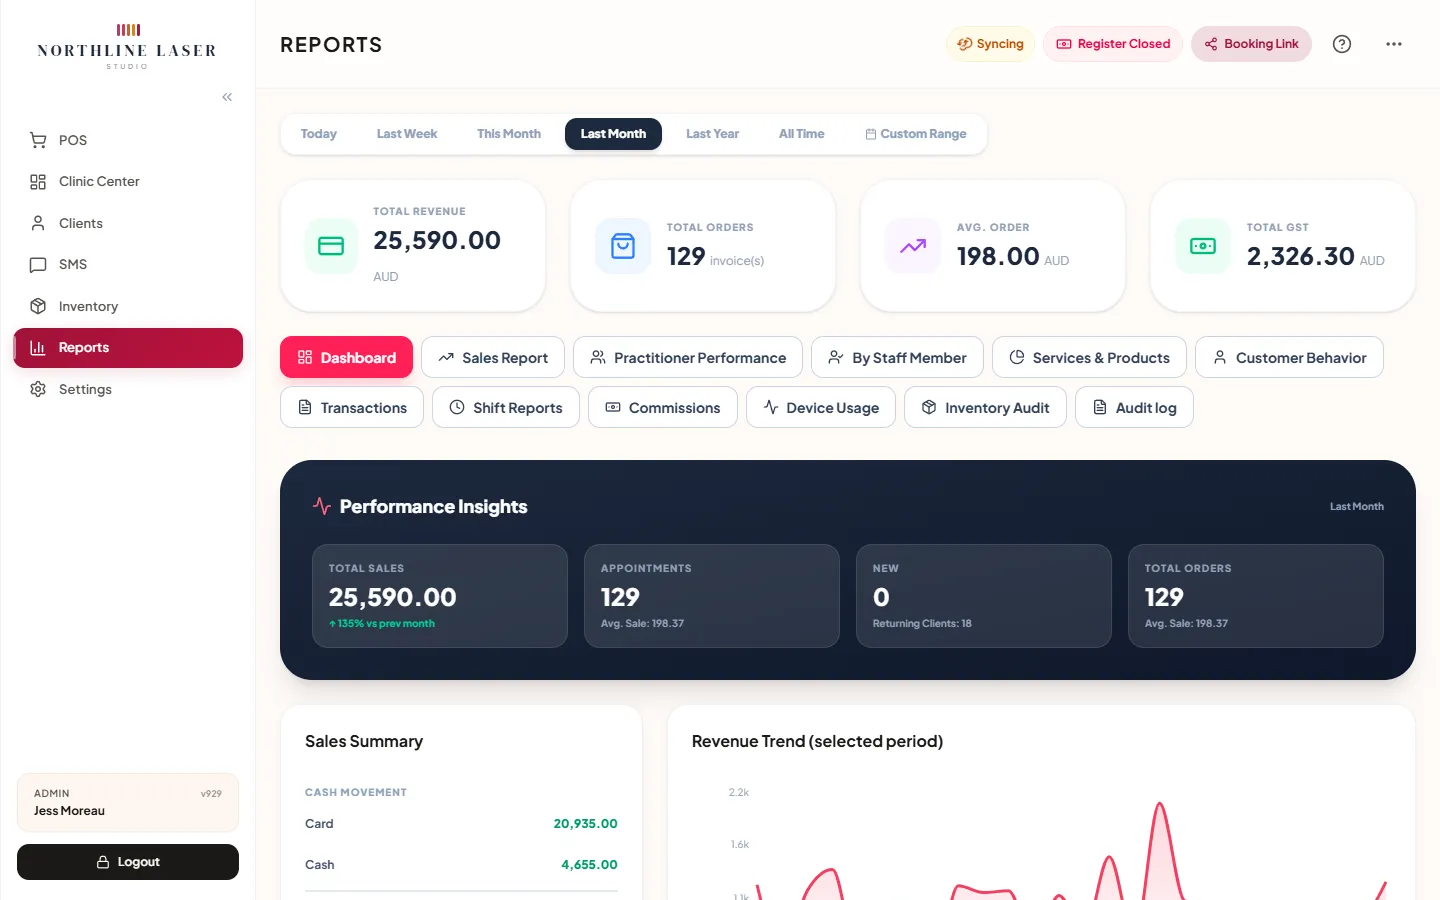Click the Logout button
The width and height of the screenshot is (1440, 900).
[x=128, y=862]
